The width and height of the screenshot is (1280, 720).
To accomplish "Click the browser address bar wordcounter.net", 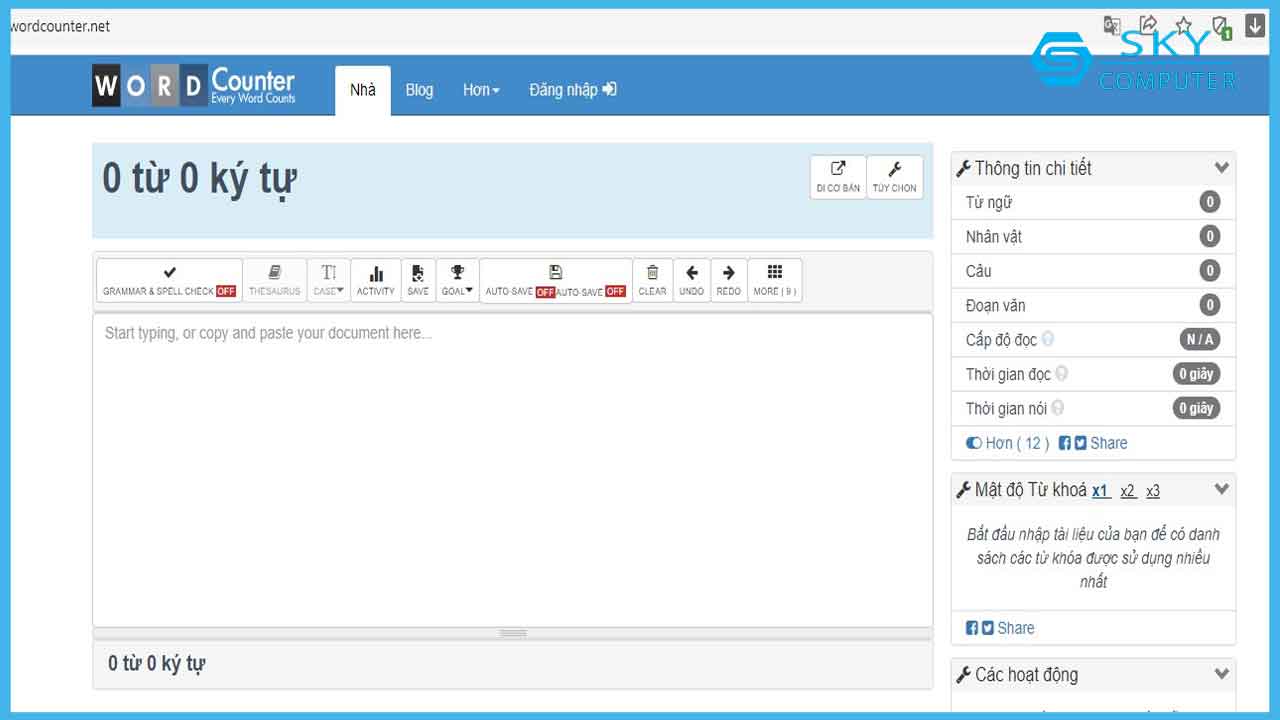I will [60, 26].
